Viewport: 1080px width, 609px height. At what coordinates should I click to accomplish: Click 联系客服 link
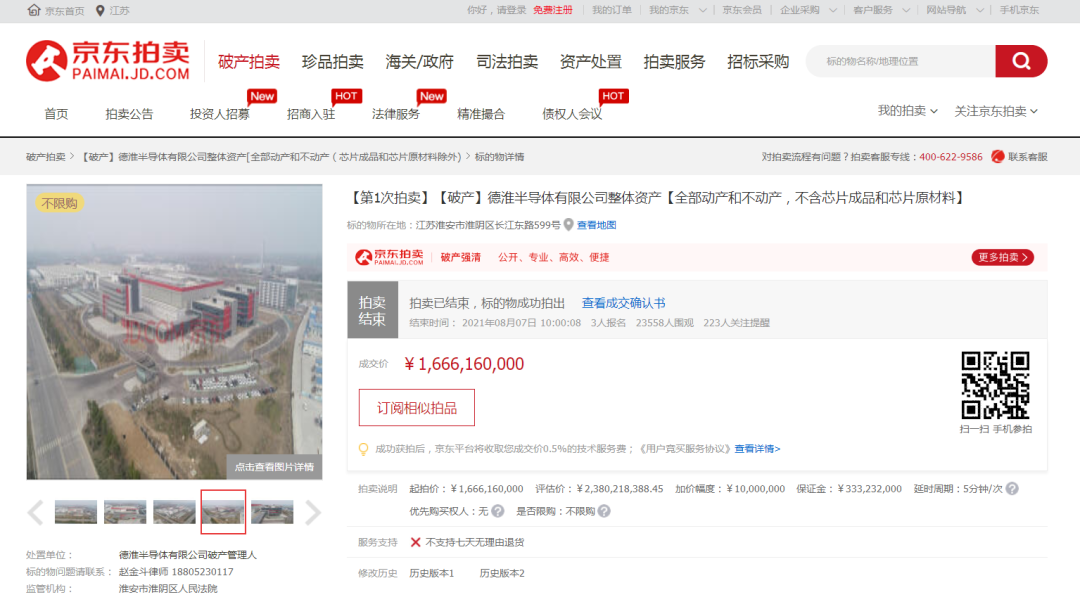point(1028,157)
